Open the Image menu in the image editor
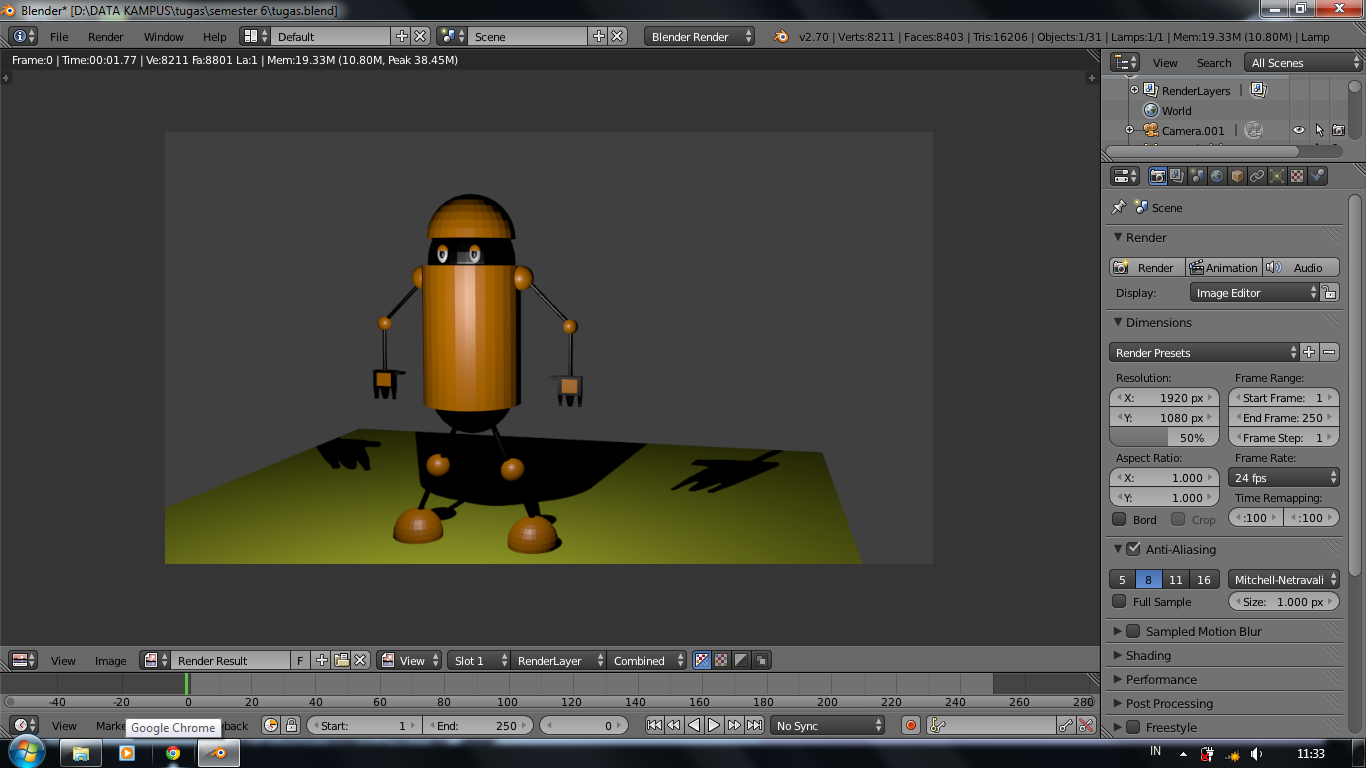The height and width of the screenshot is (768, 1366). pos(110,660)
